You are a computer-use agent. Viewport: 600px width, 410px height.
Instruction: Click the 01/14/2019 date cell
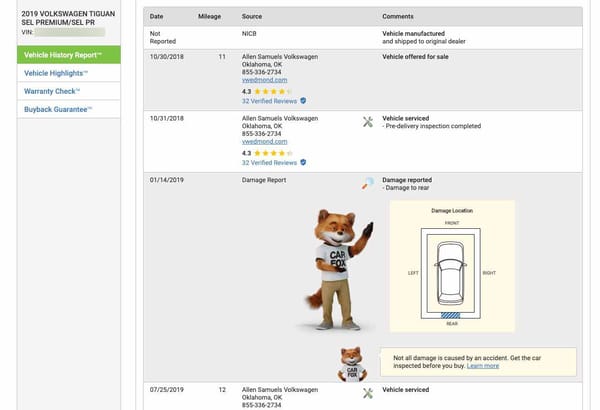(167, 180)
